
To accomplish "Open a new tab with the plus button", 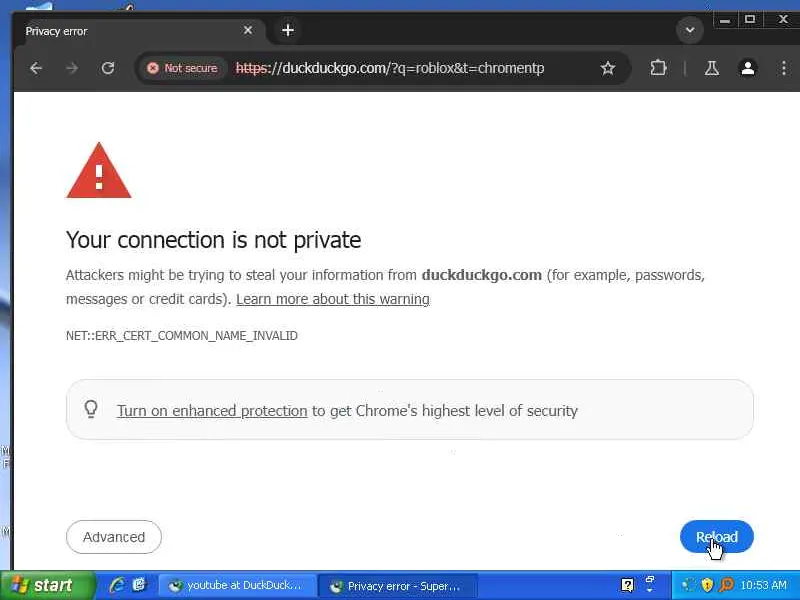I will pos(288,30).
